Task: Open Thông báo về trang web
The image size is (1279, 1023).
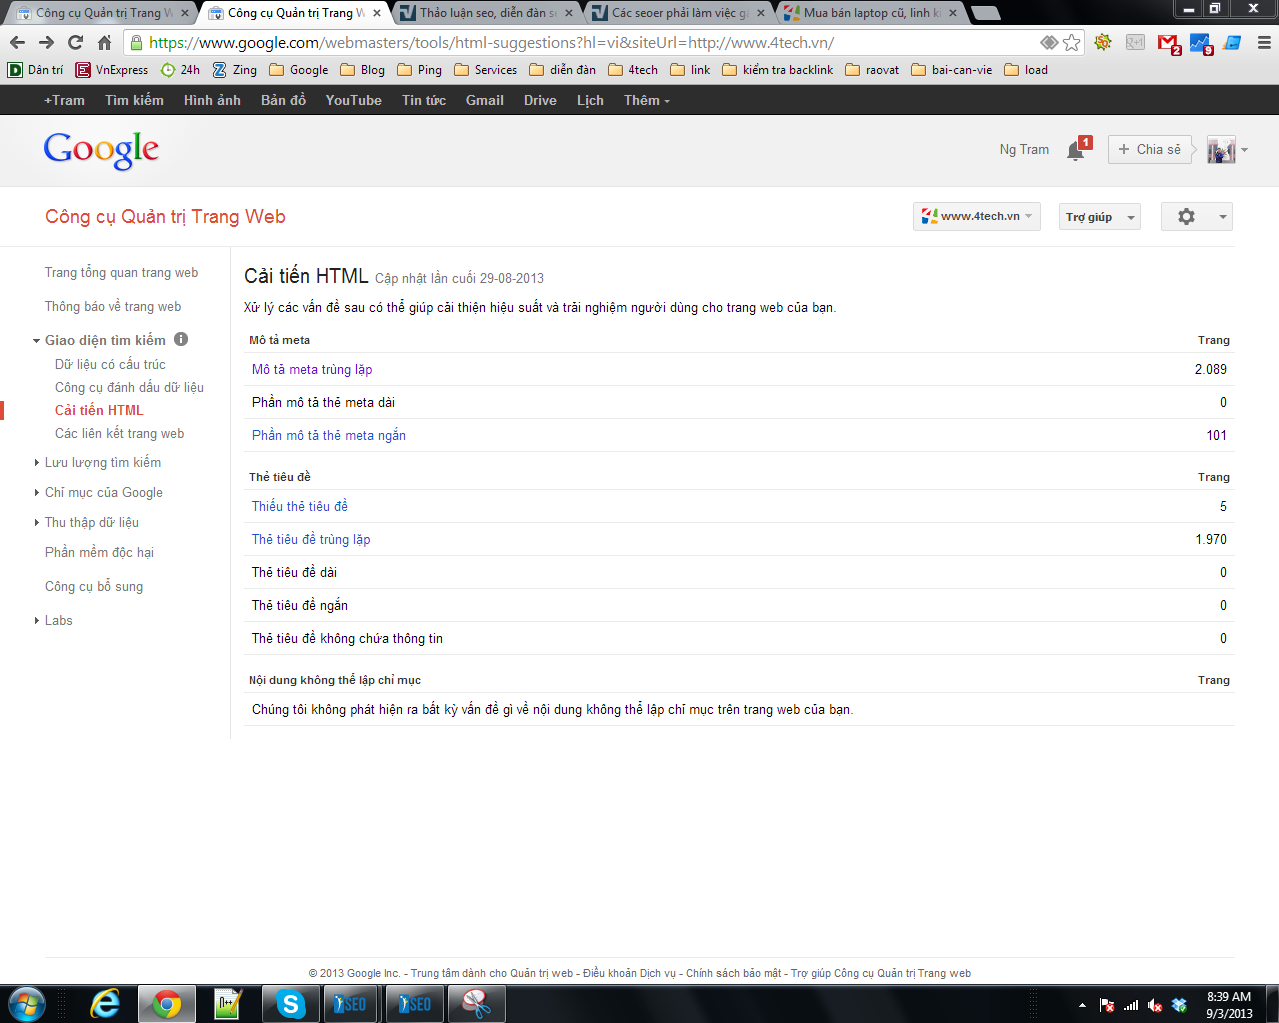Action: click(x=113, y=306)
